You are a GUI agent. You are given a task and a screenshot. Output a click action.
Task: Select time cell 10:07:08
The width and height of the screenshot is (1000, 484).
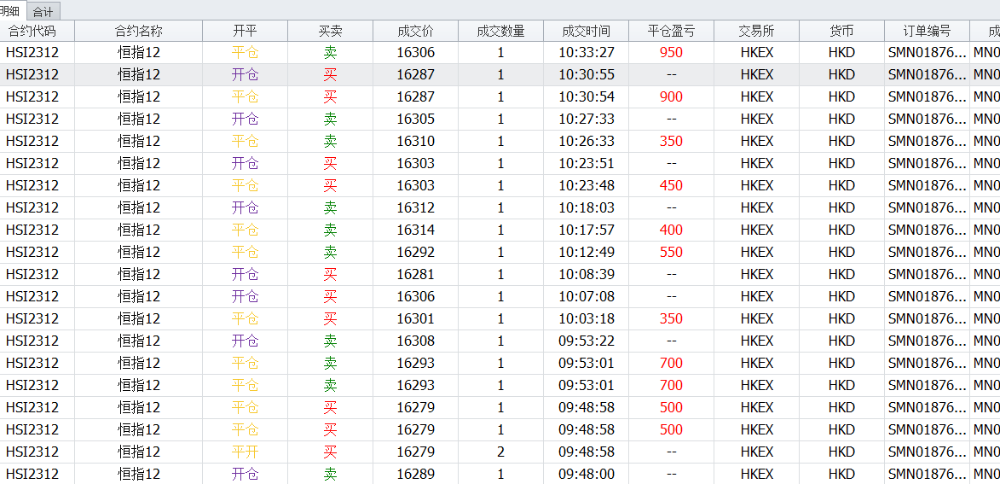point(587,297)
